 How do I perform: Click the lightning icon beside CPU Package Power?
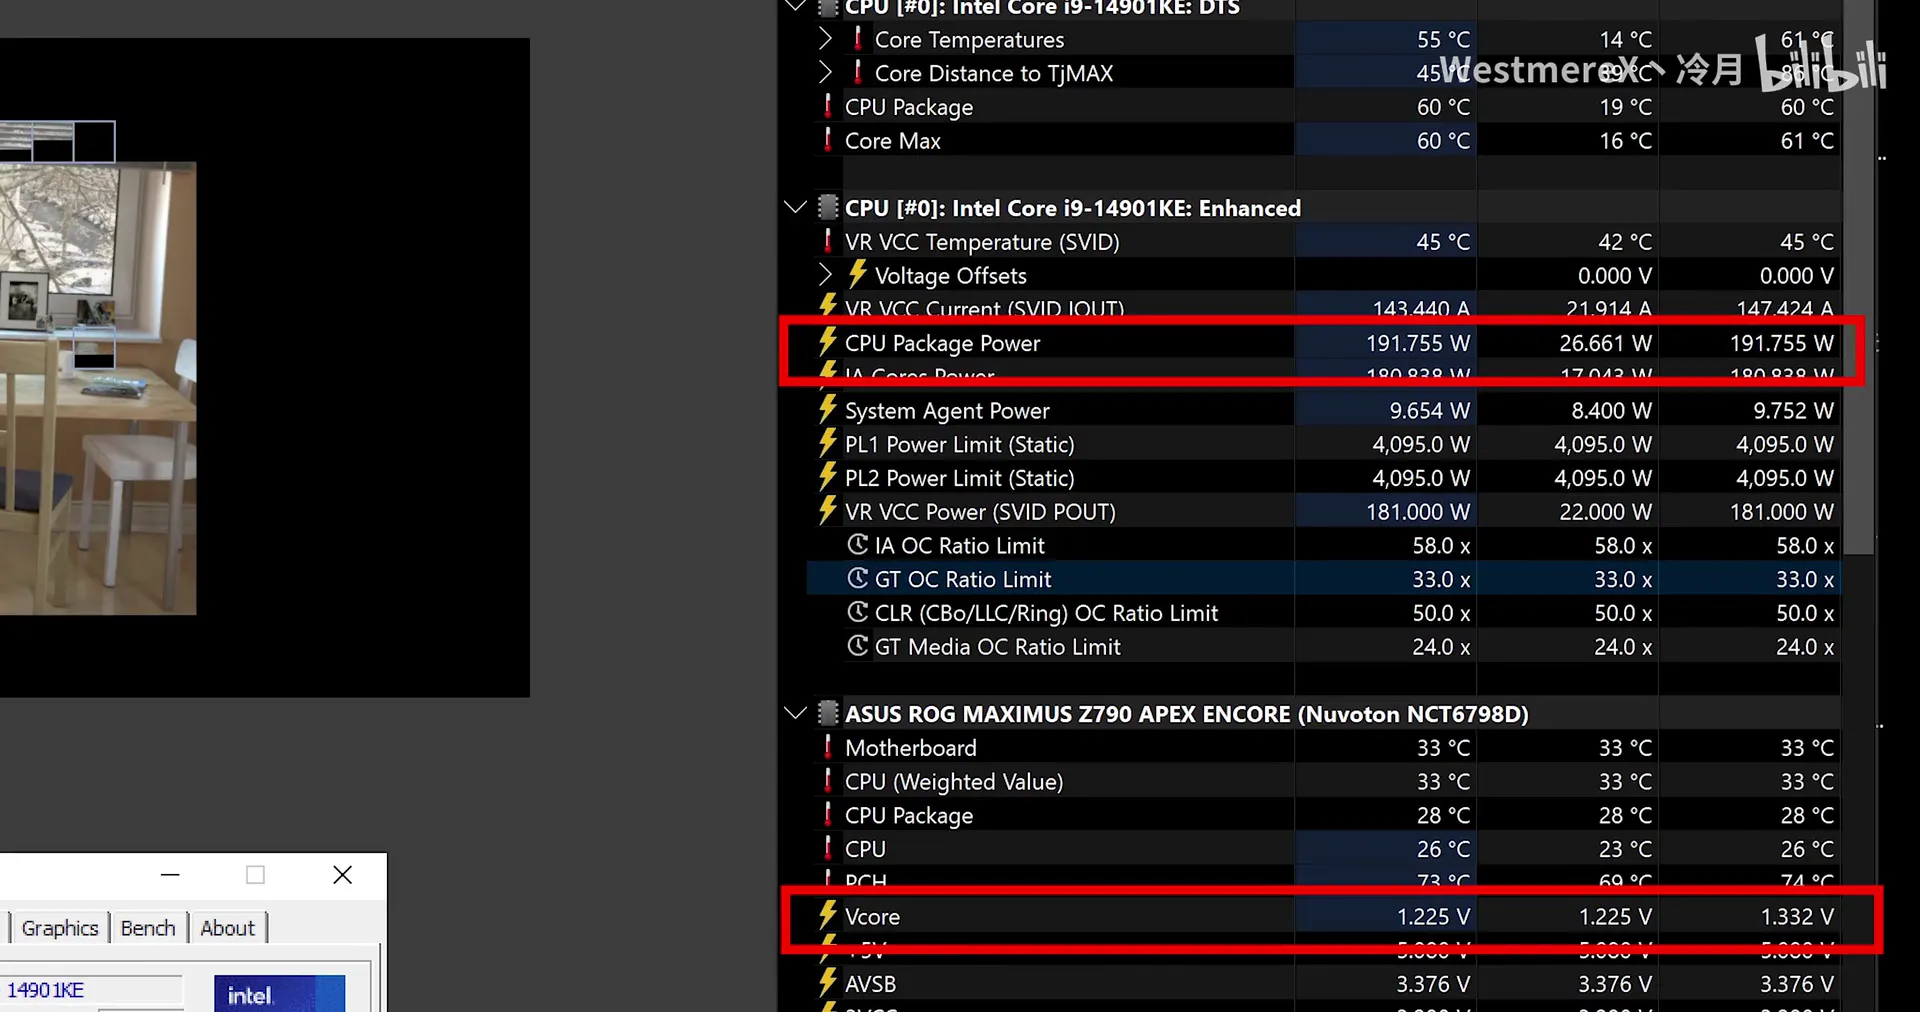827,342
